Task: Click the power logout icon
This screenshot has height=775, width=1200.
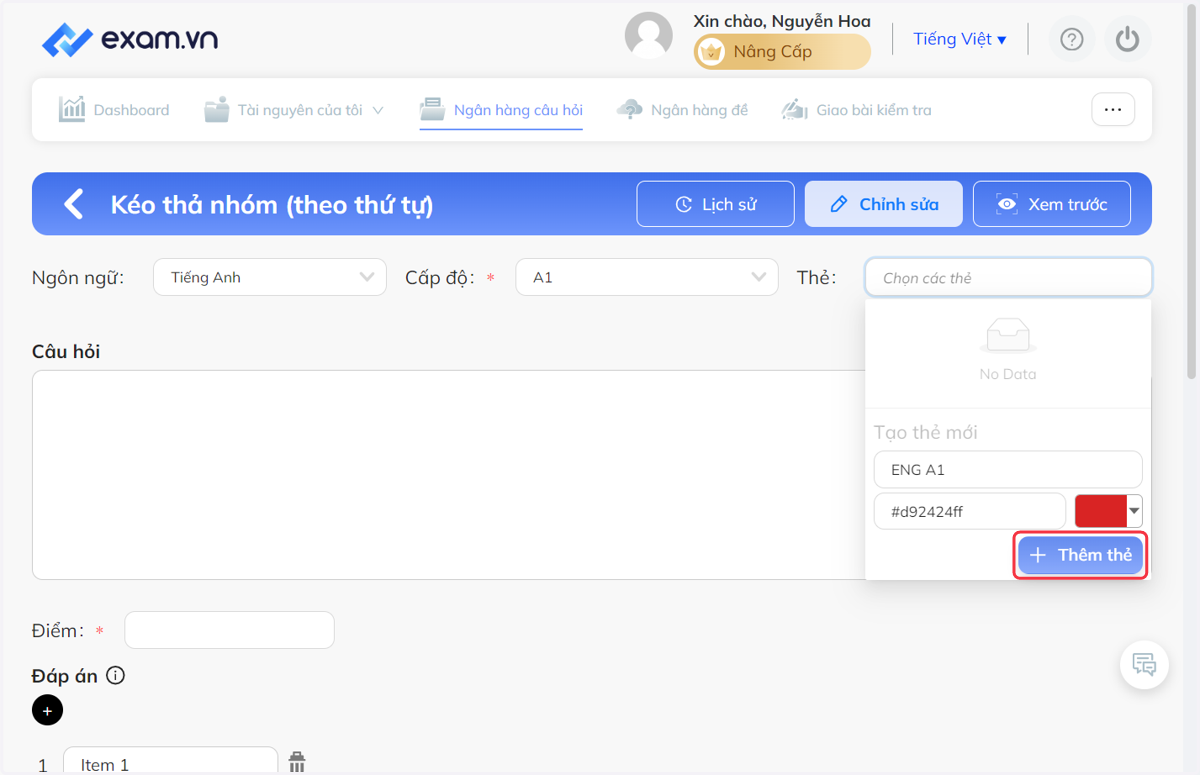Action: click(1128, 39)
